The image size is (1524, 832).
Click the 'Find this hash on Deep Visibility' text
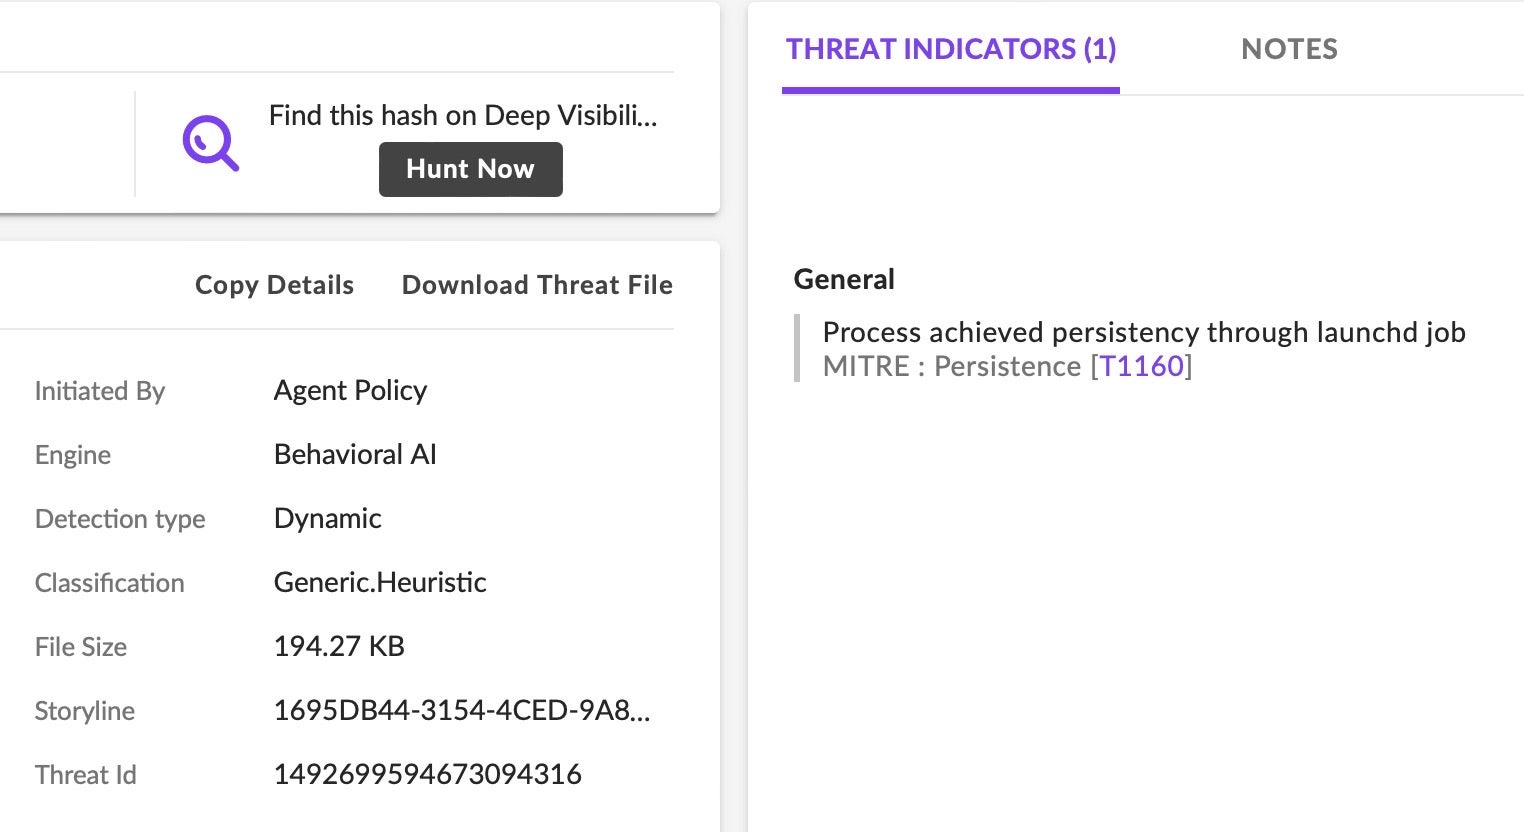point(463,116)
